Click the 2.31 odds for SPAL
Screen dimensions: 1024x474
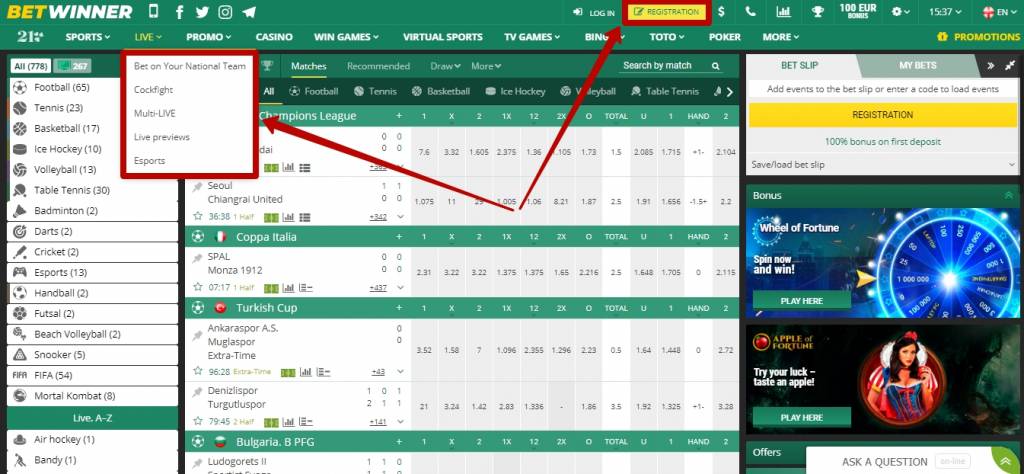pos(424,272)
